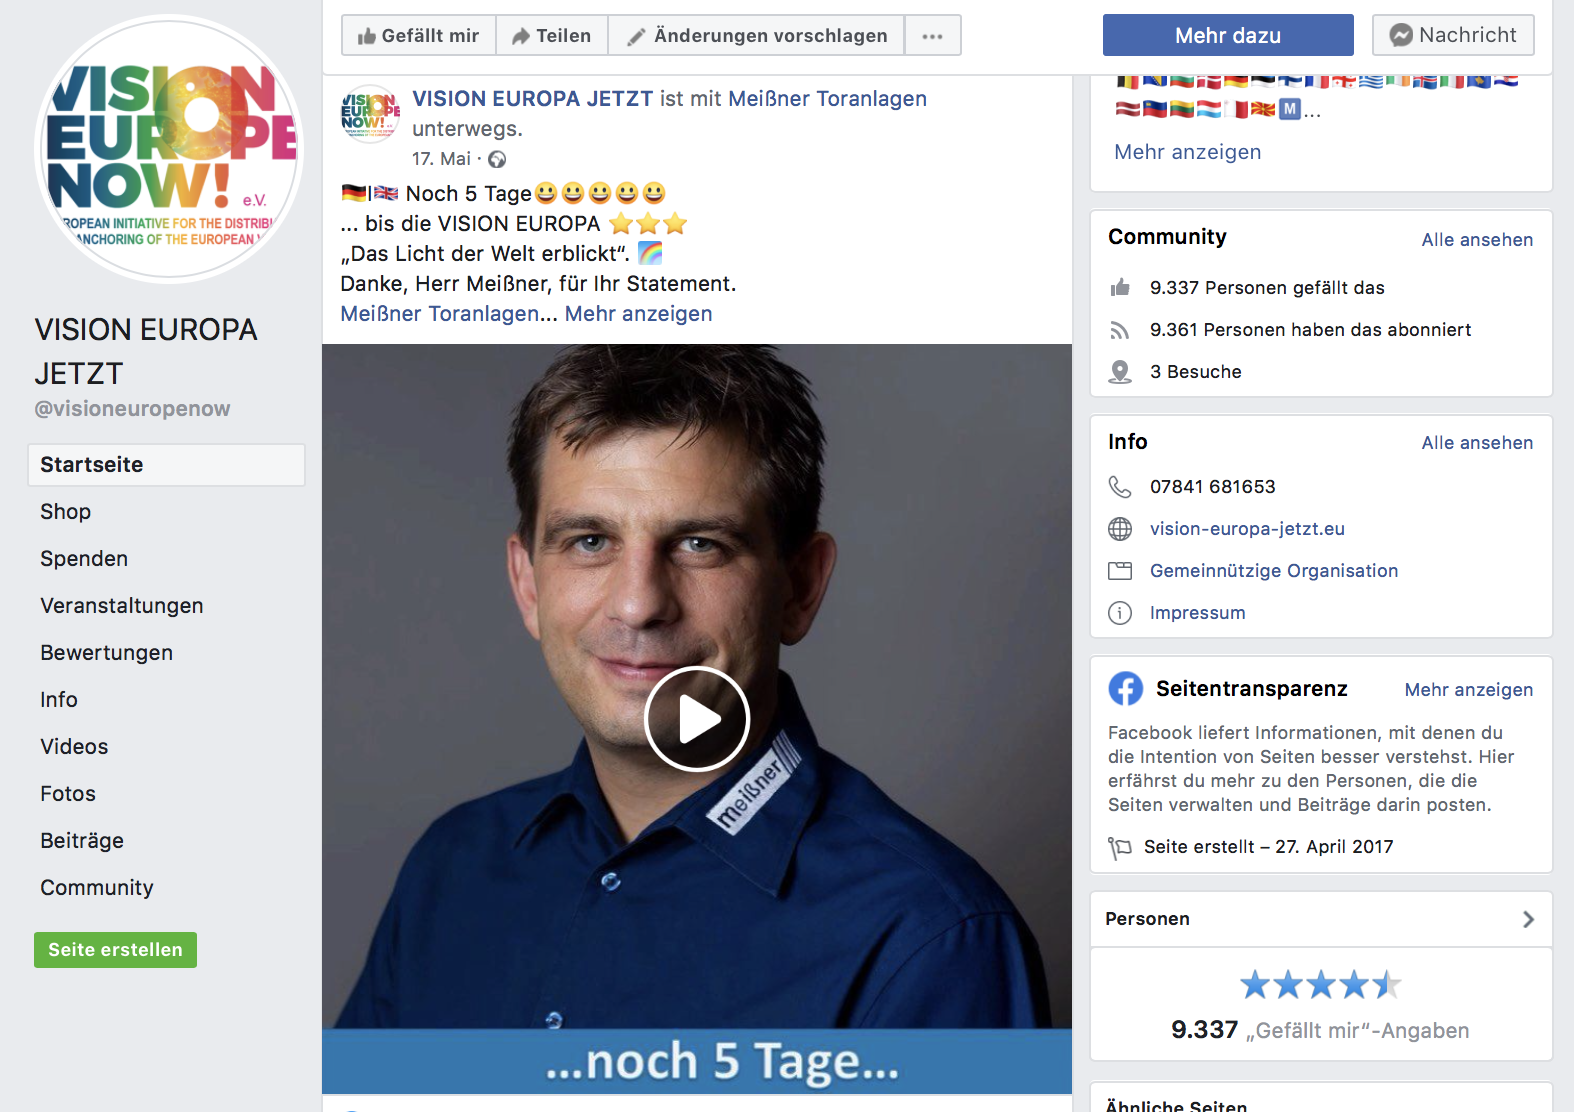Expand post text with Mehr anzeigen
Image resolution: width=1574 pixels, height=1112 pixels.
point(638,314)
